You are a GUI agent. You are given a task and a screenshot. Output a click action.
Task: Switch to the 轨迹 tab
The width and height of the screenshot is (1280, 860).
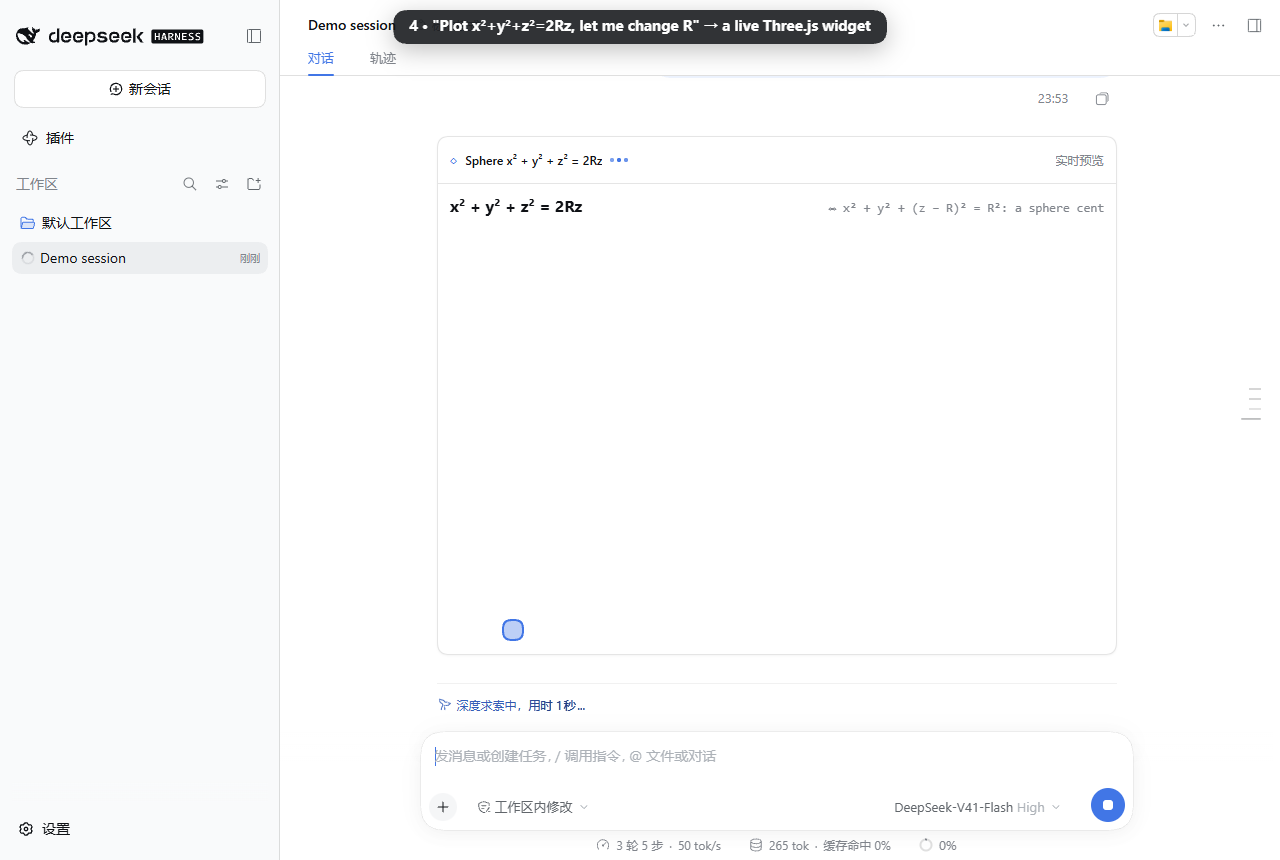(383, 58)
